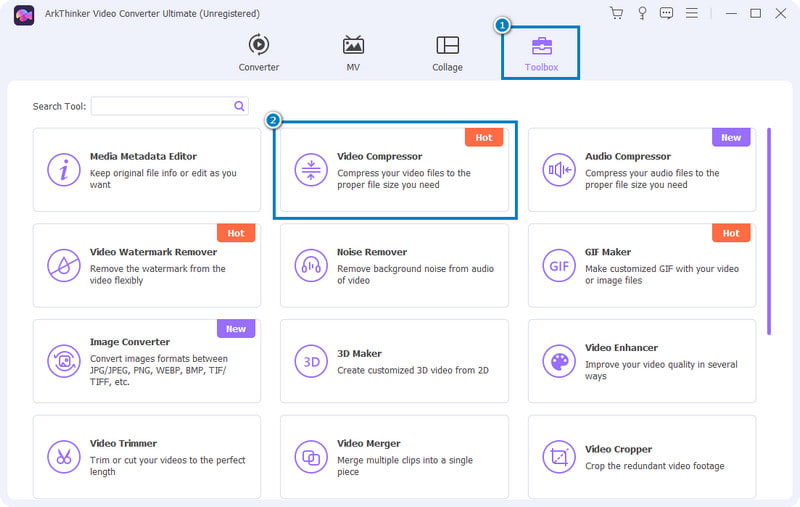
Task: Click "Compress your video files" description
Action: click(404, 179)
